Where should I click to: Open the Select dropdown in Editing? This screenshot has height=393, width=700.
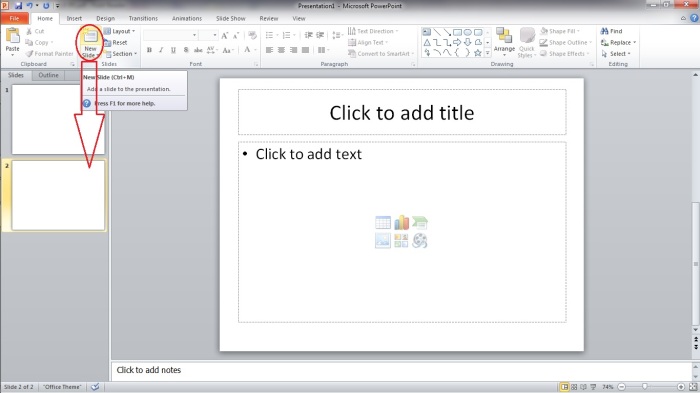[616, 54]
